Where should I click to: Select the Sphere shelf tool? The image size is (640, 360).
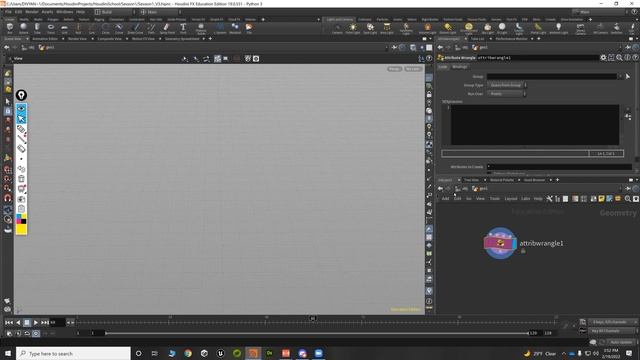coord(24,28)
